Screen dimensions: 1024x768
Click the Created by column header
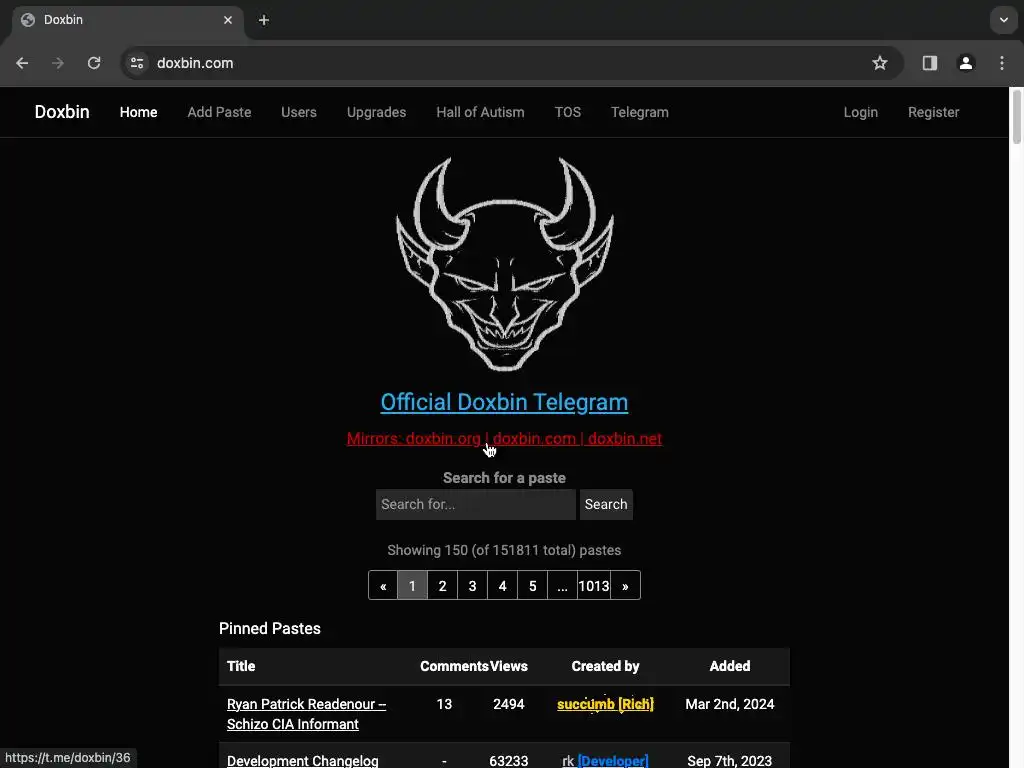tap(605, 666)
